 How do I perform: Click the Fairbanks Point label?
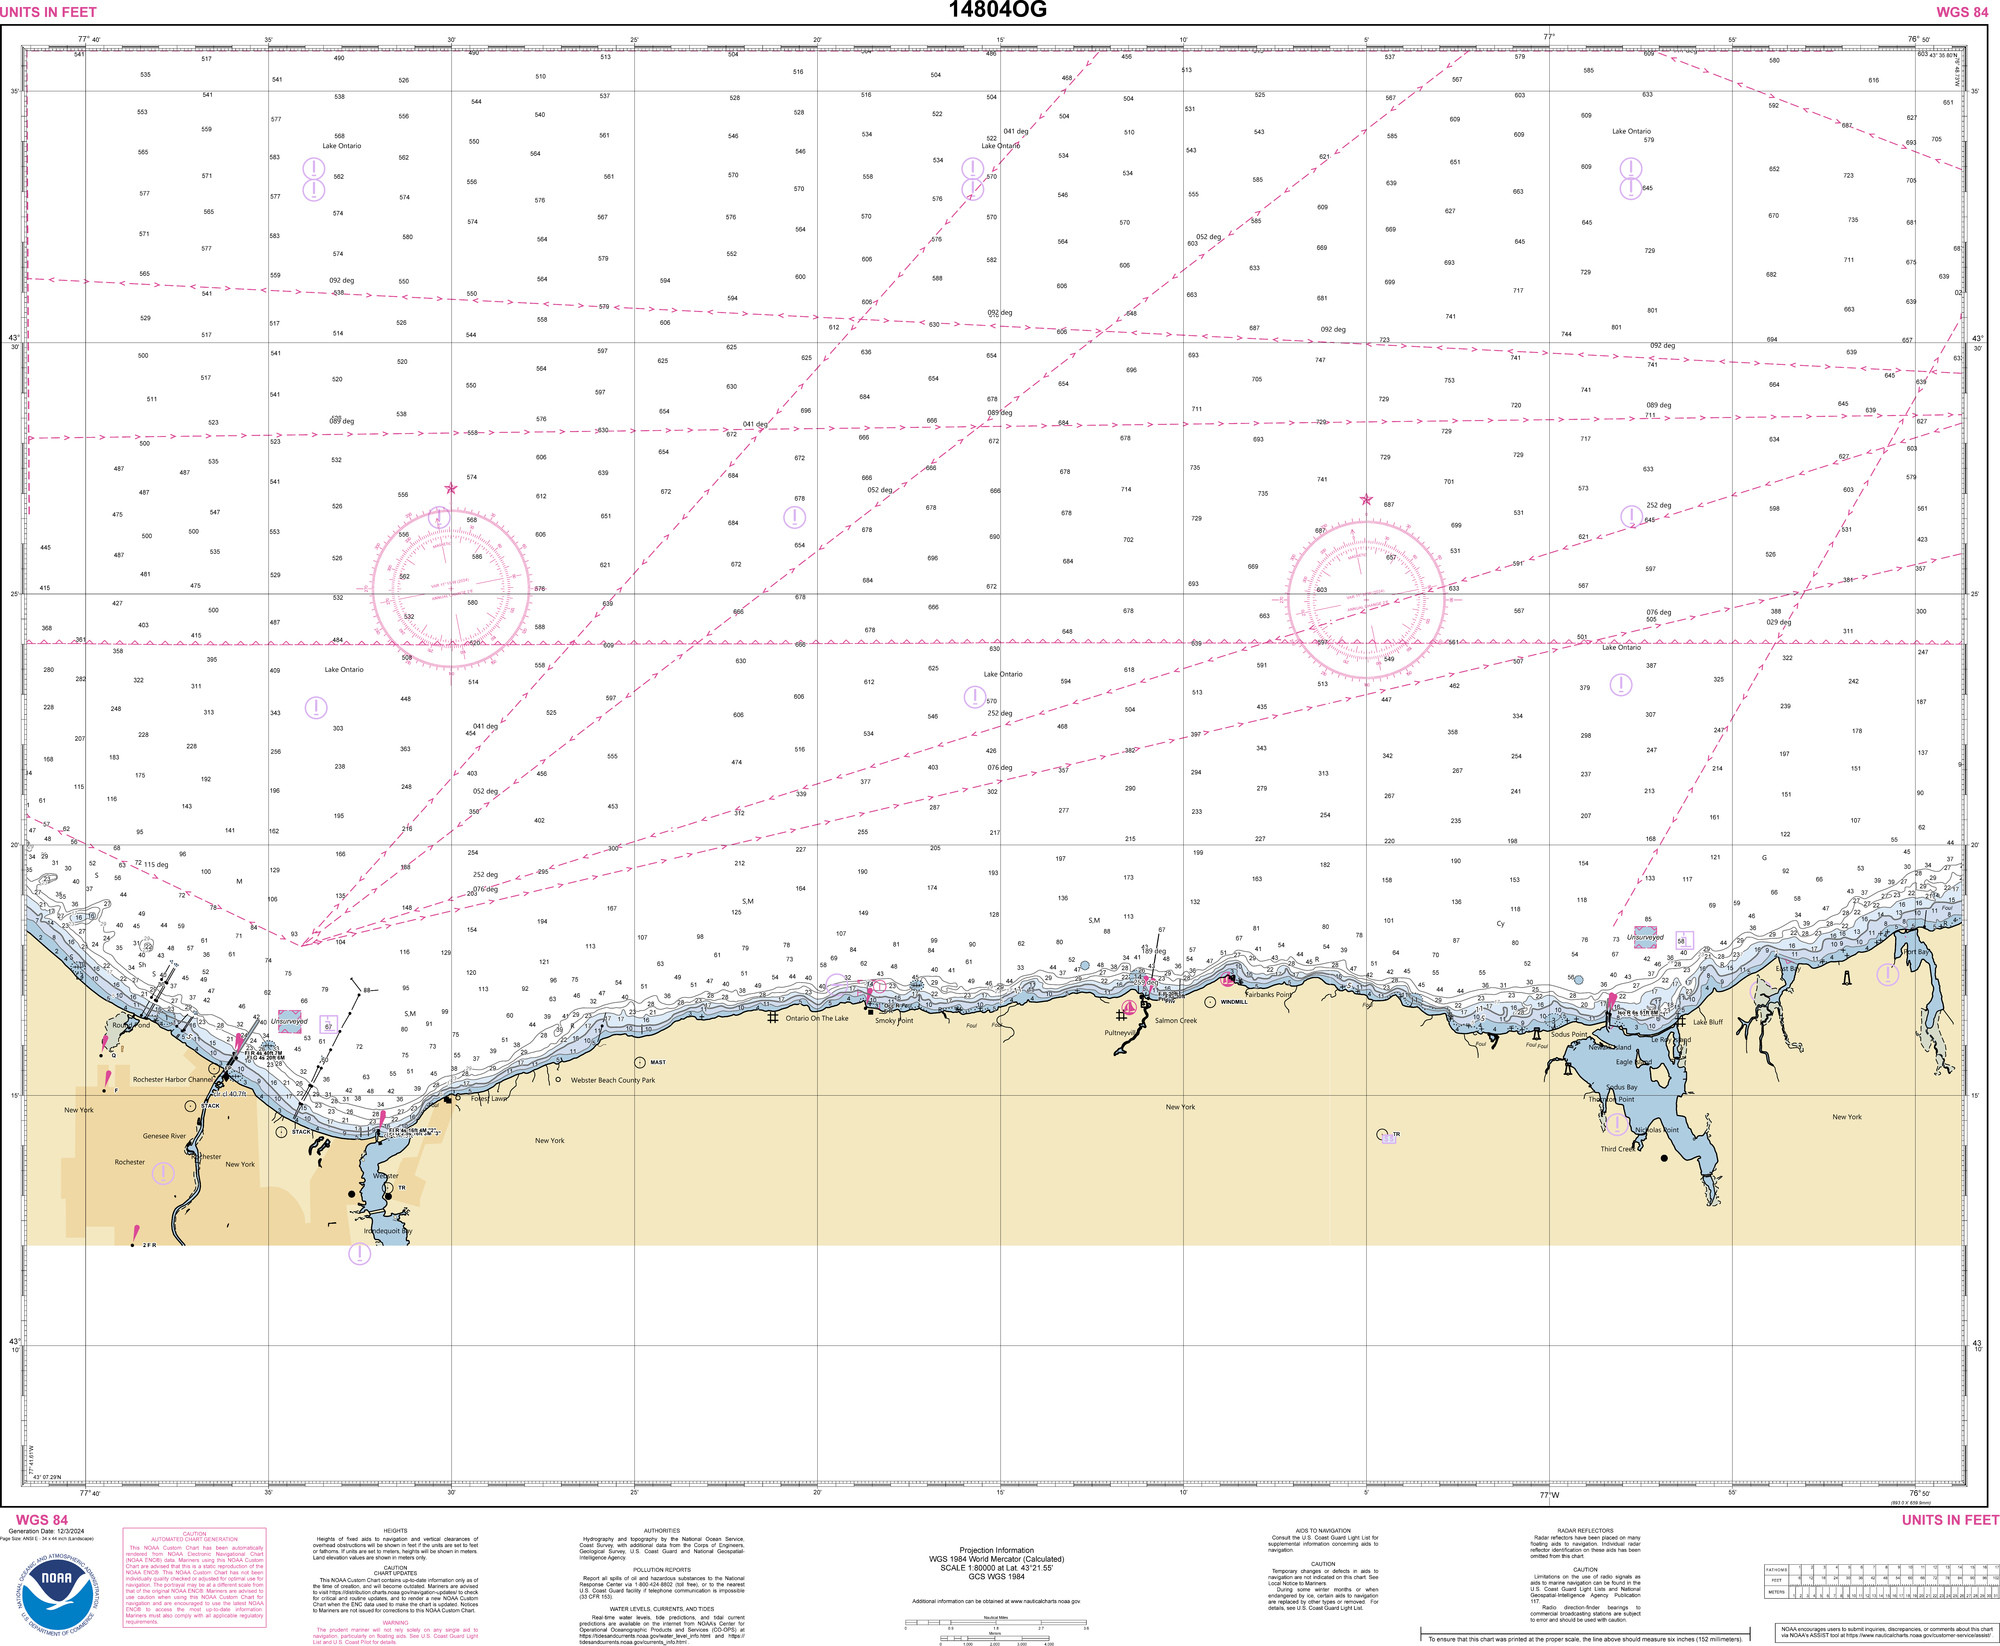pyautogui.click(x=1269, y=995)
